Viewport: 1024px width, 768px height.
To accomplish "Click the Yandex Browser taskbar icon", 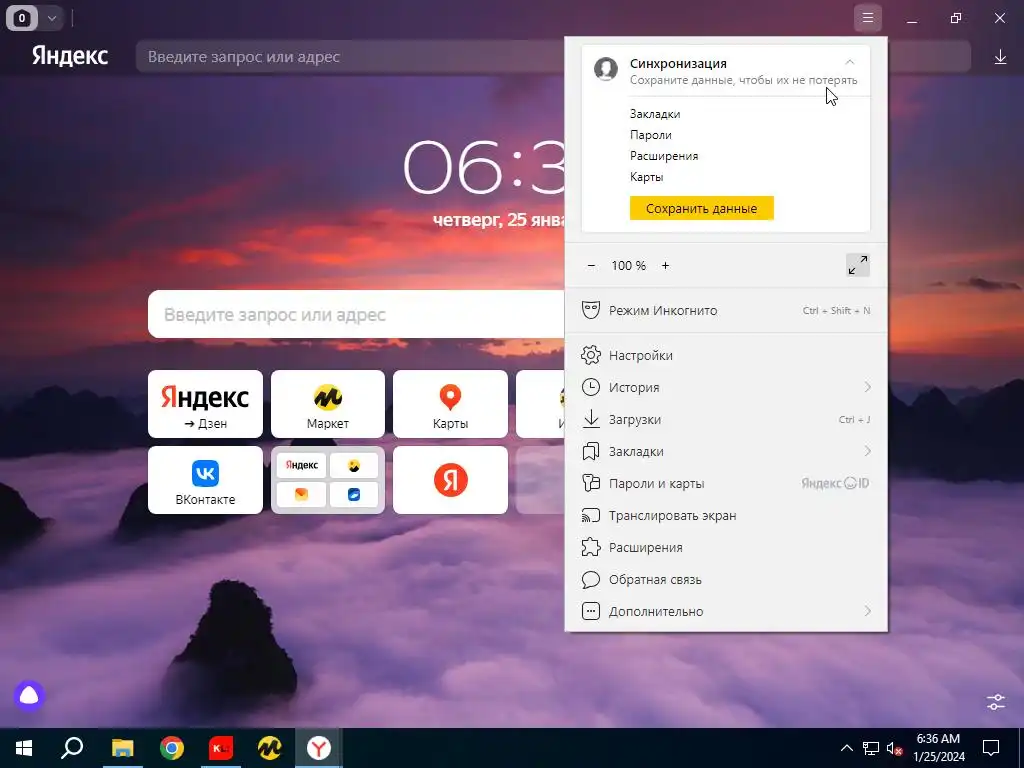I will pos(319,748).
